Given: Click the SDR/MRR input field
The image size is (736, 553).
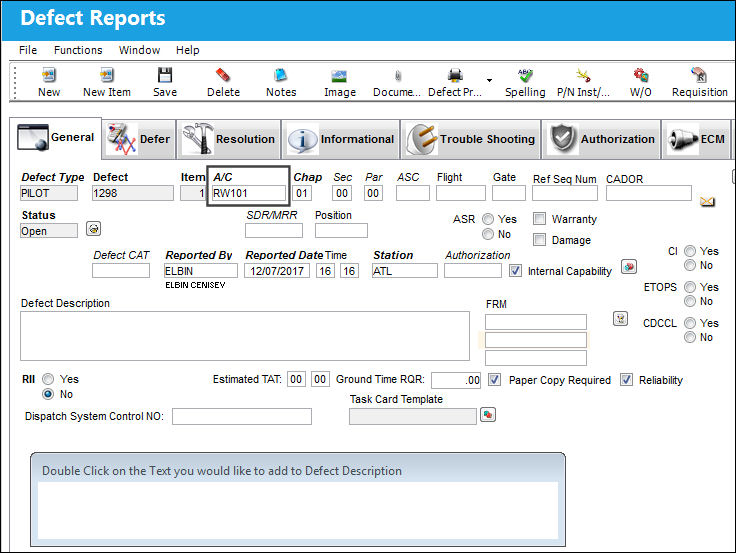Looking at the screenshot, I should [274, 230].
